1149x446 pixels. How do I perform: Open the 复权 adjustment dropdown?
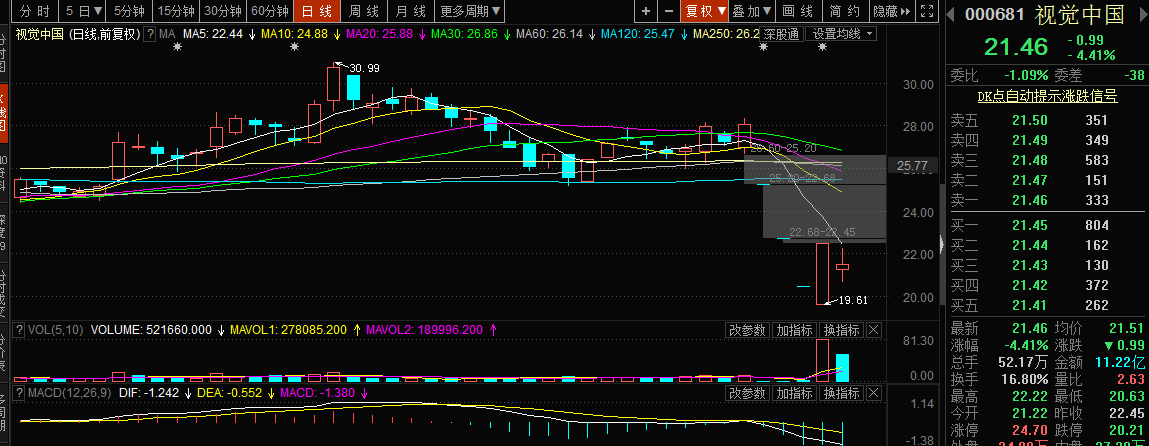(704, 12)
